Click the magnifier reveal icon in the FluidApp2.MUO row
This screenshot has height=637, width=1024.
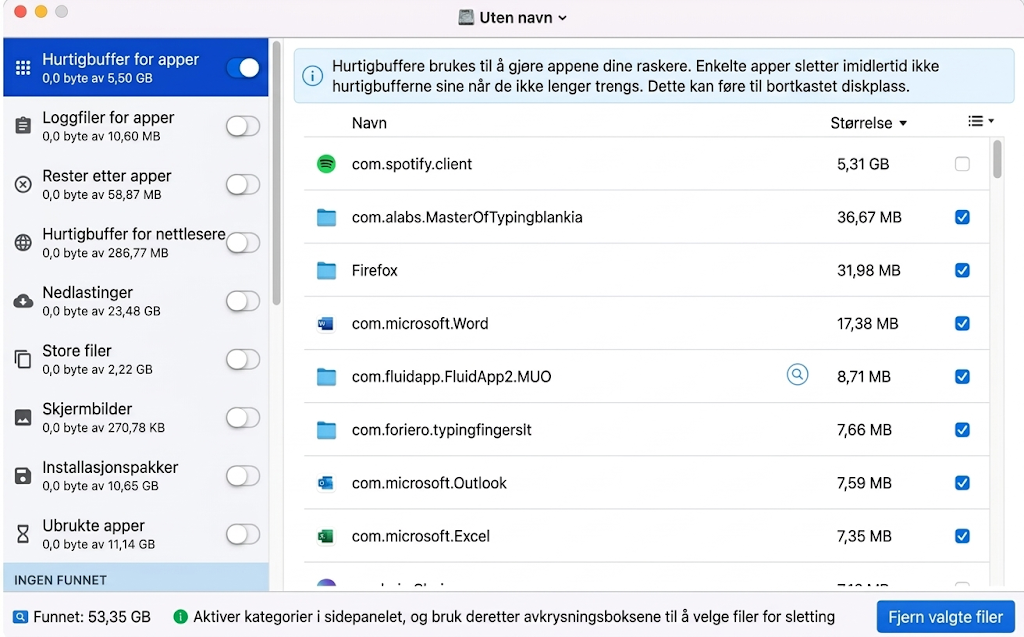[x=797, y=374]
